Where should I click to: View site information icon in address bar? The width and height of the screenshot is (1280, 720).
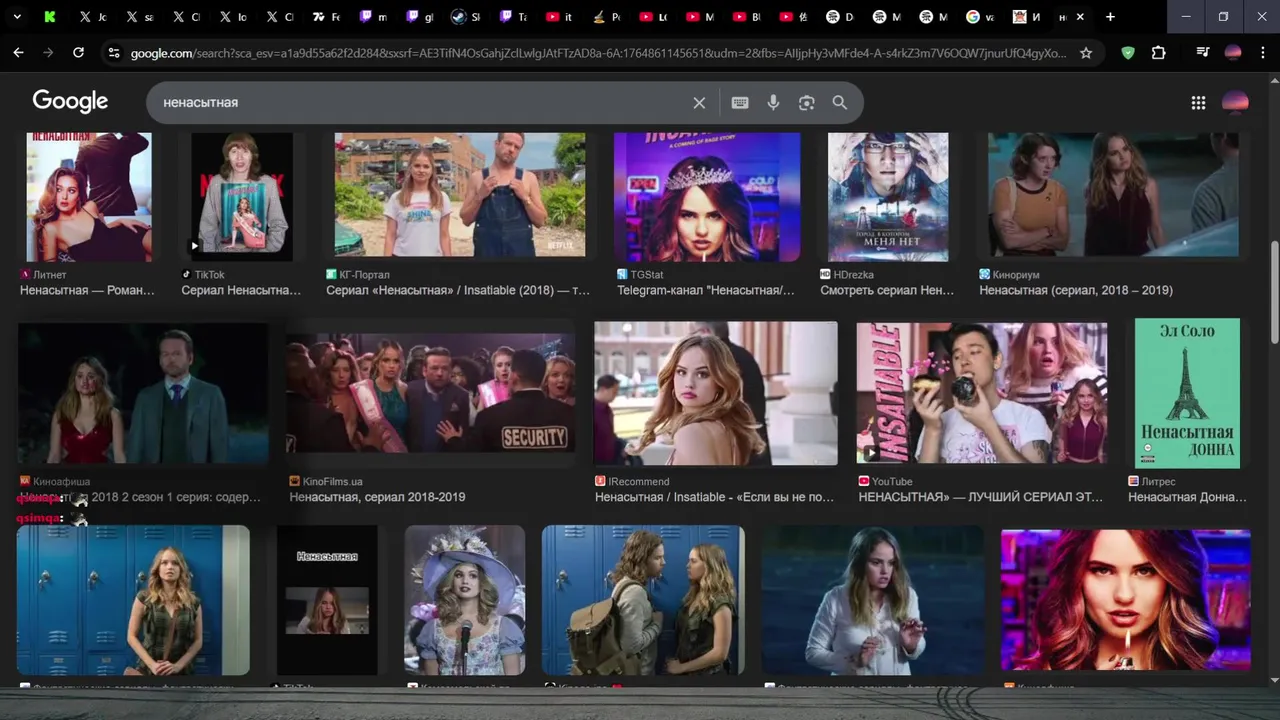(x=114, y=53)
